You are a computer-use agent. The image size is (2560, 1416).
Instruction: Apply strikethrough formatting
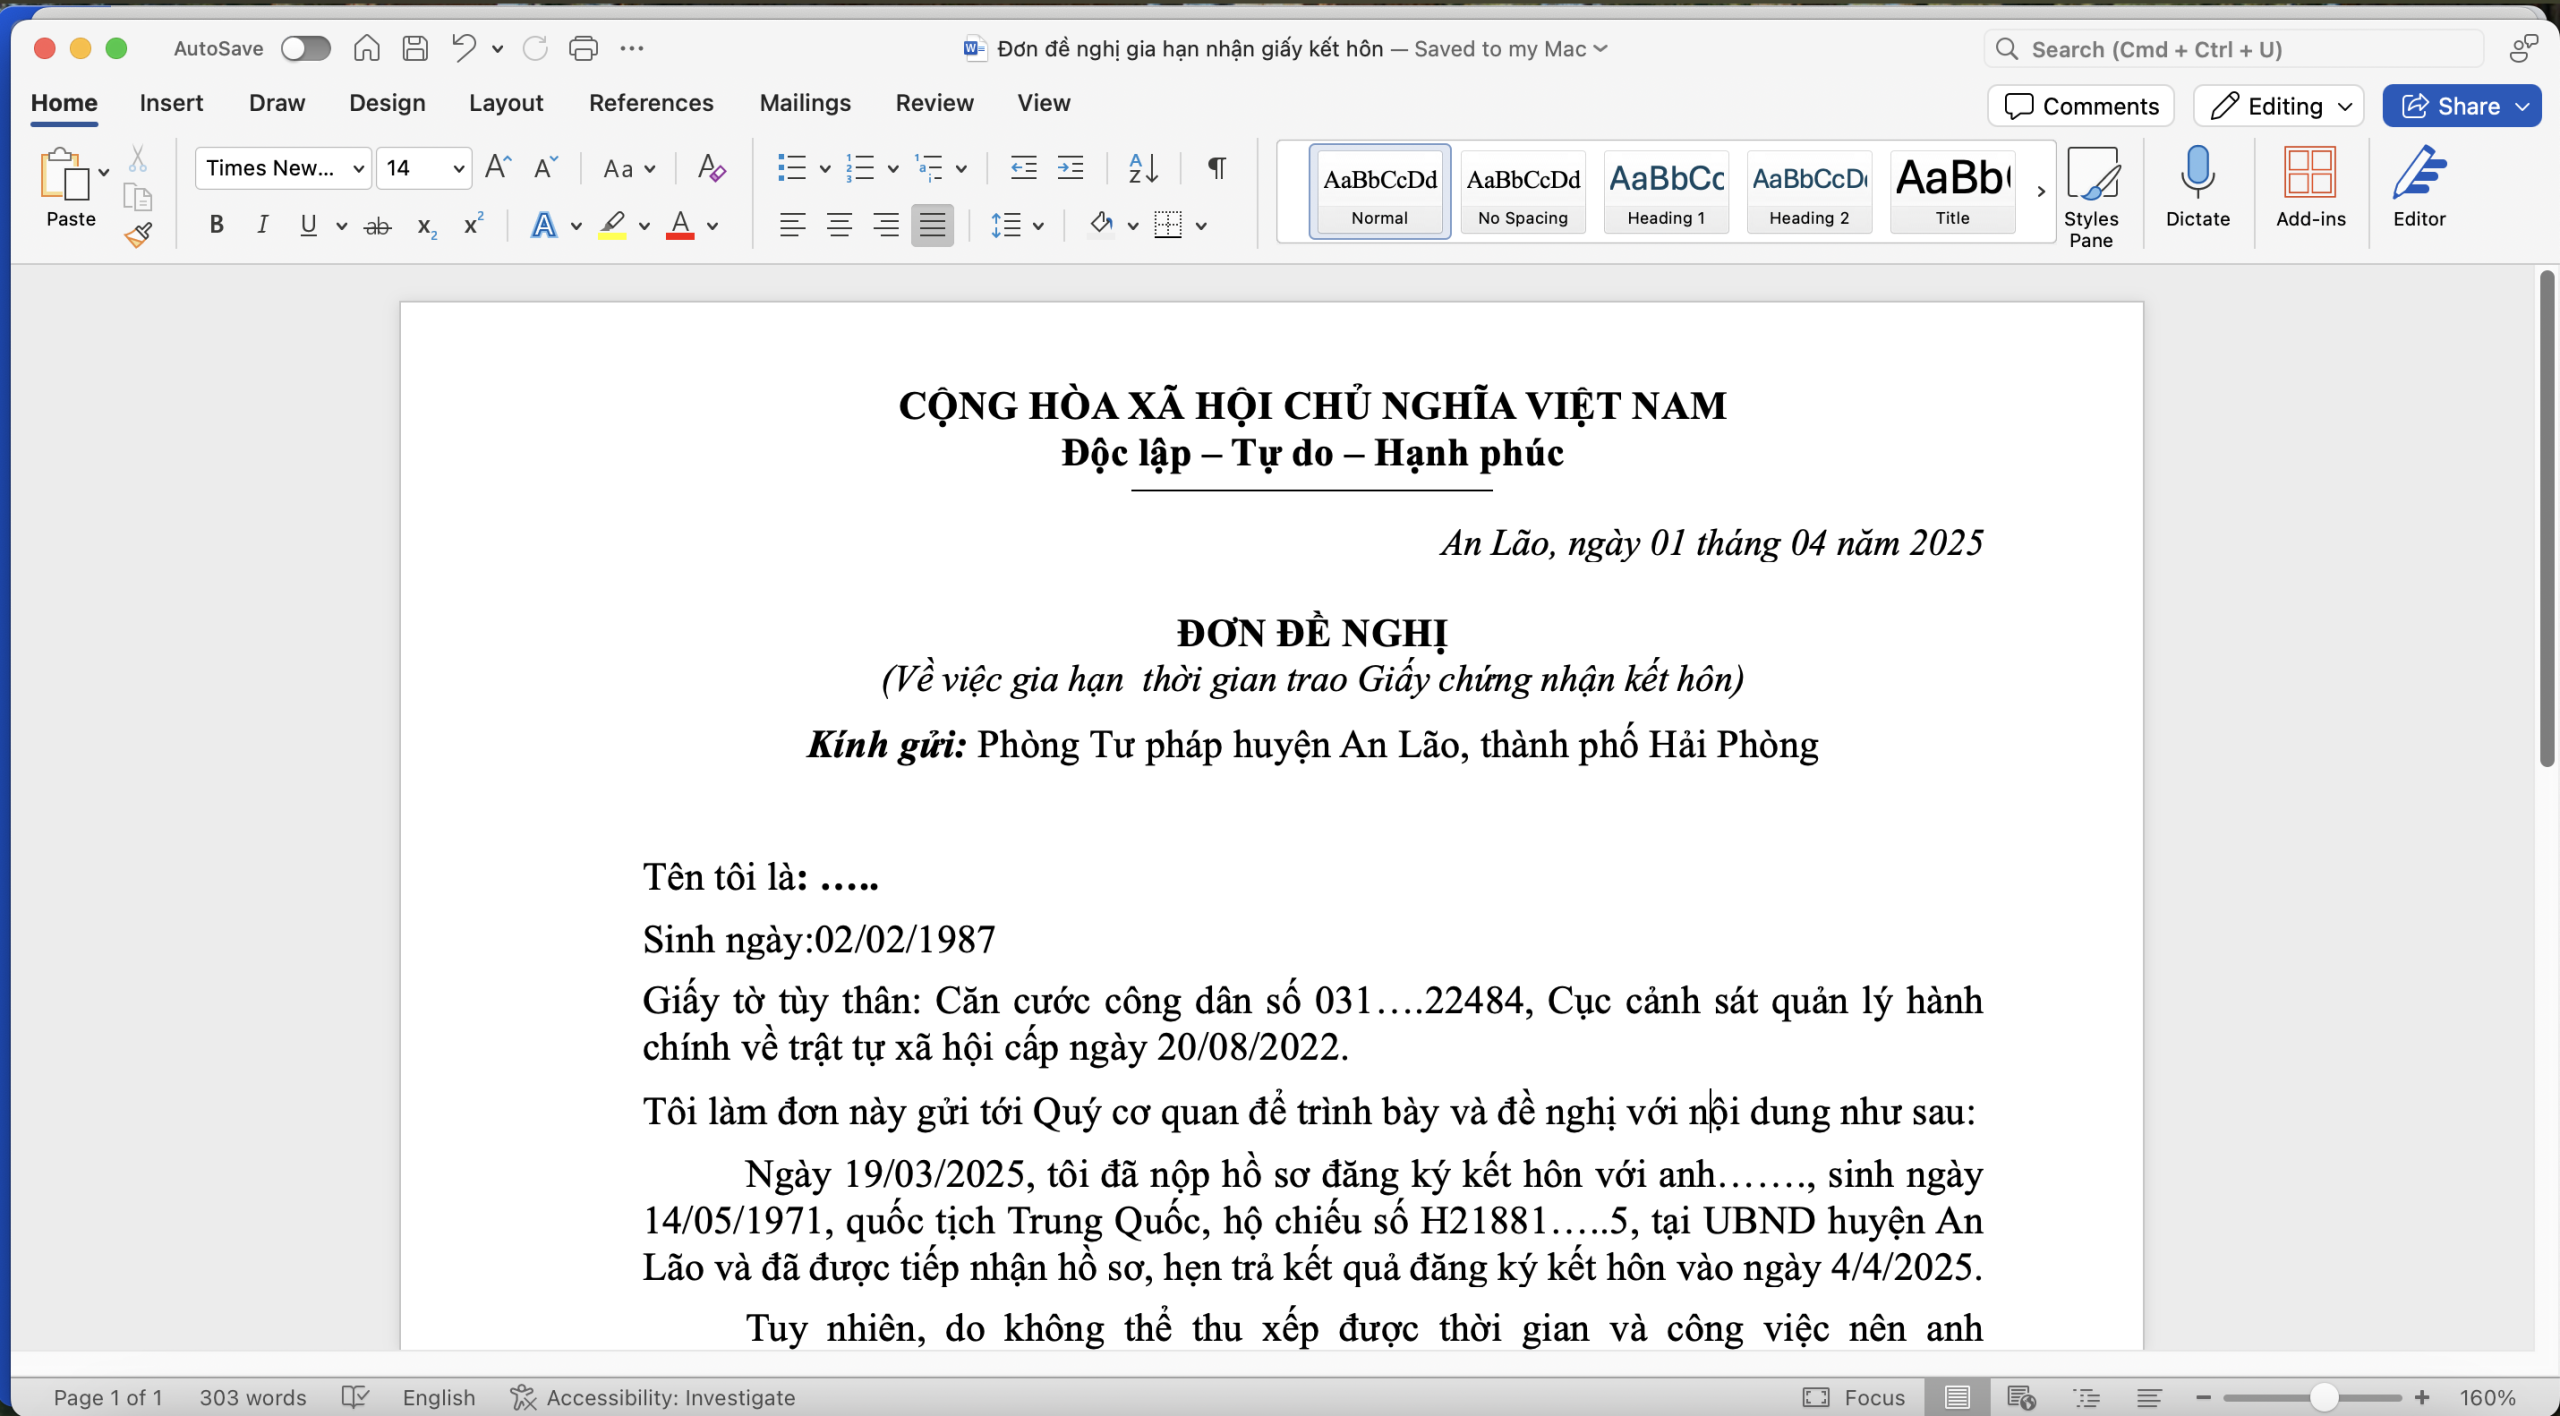click(377, 226)
